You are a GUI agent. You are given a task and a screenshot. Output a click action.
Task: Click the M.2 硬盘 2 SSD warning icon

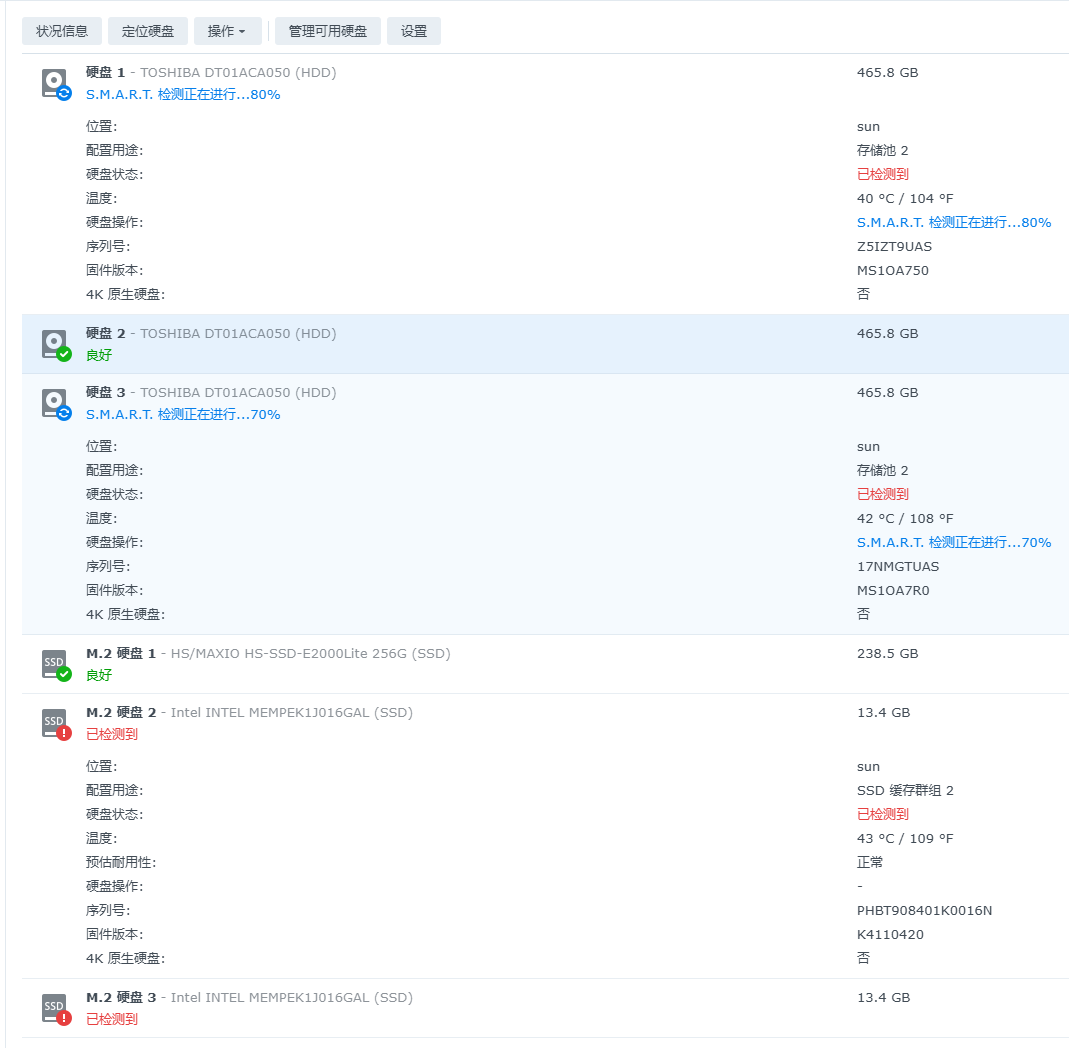pyautogui.click(x=55, y=724)
